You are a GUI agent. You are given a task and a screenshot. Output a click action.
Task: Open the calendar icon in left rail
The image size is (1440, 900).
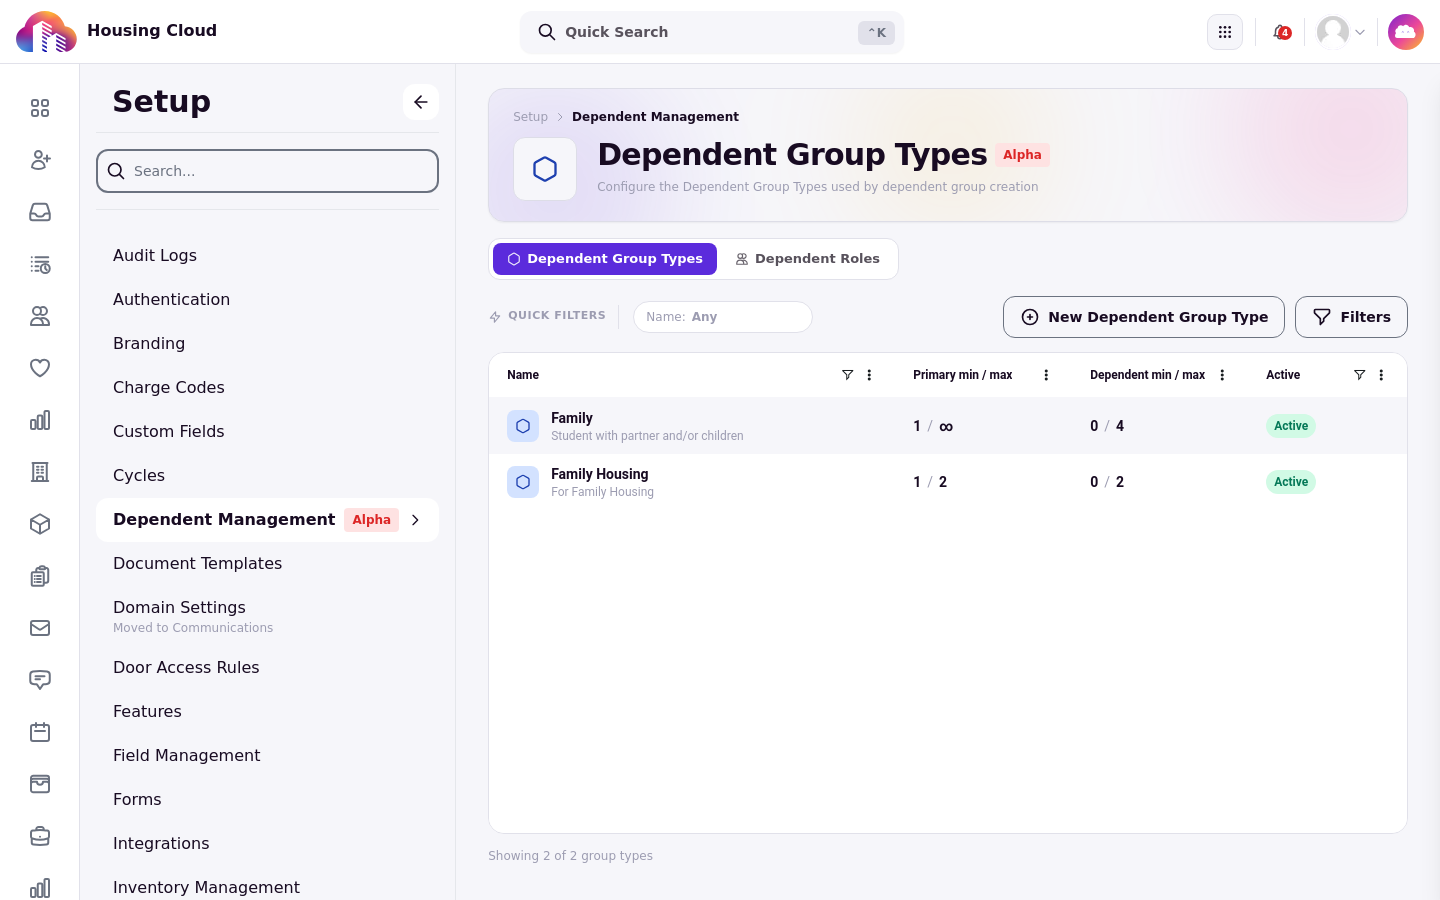pos(40,732)
